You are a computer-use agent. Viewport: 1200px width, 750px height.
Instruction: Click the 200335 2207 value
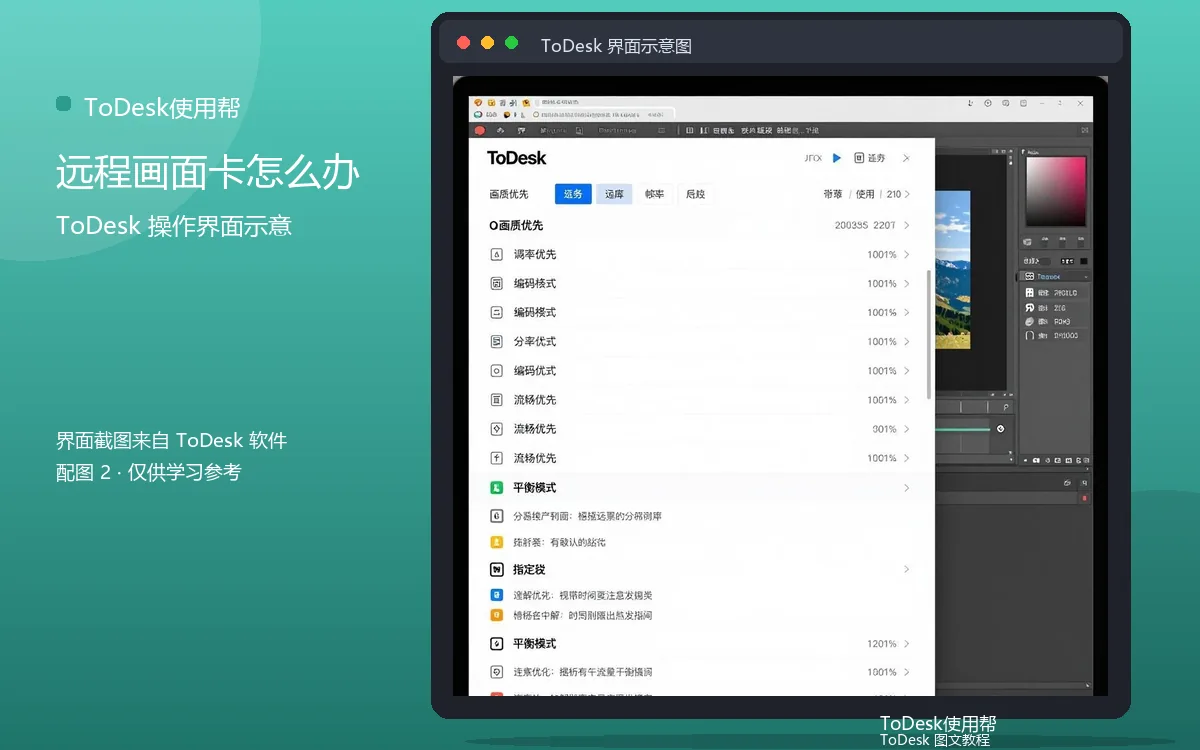click(865, 225)
